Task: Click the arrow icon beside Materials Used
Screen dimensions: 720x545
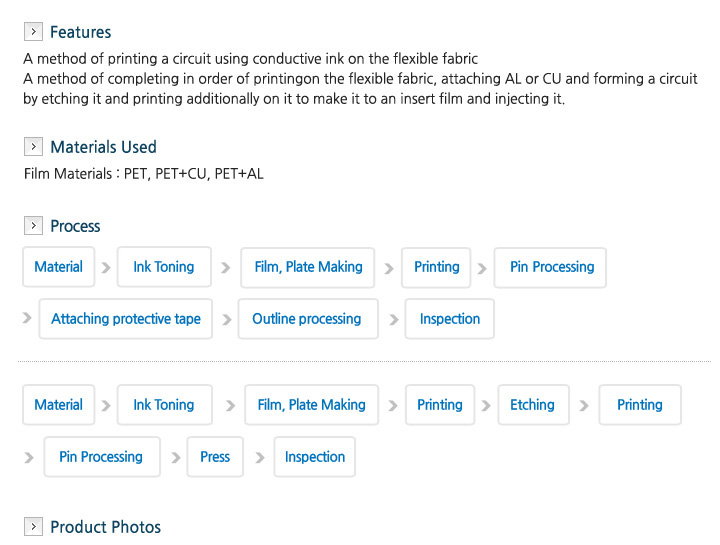Action: (x=33, y=146)
